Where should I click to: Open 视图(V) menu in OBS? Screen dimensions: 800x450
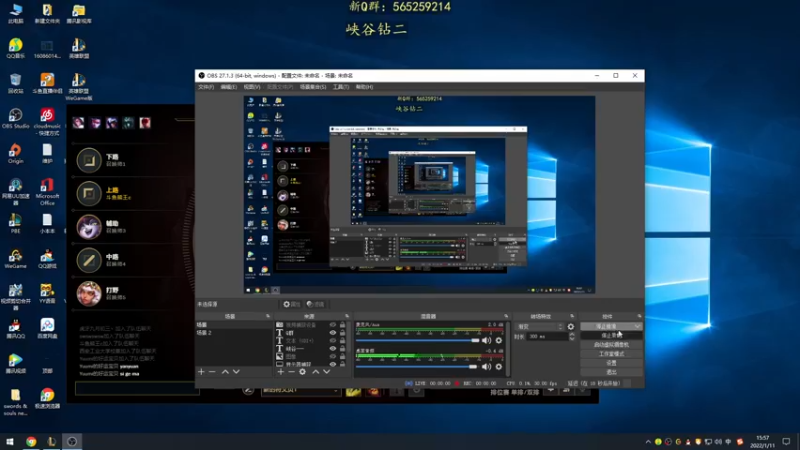[x=252, y=87]
